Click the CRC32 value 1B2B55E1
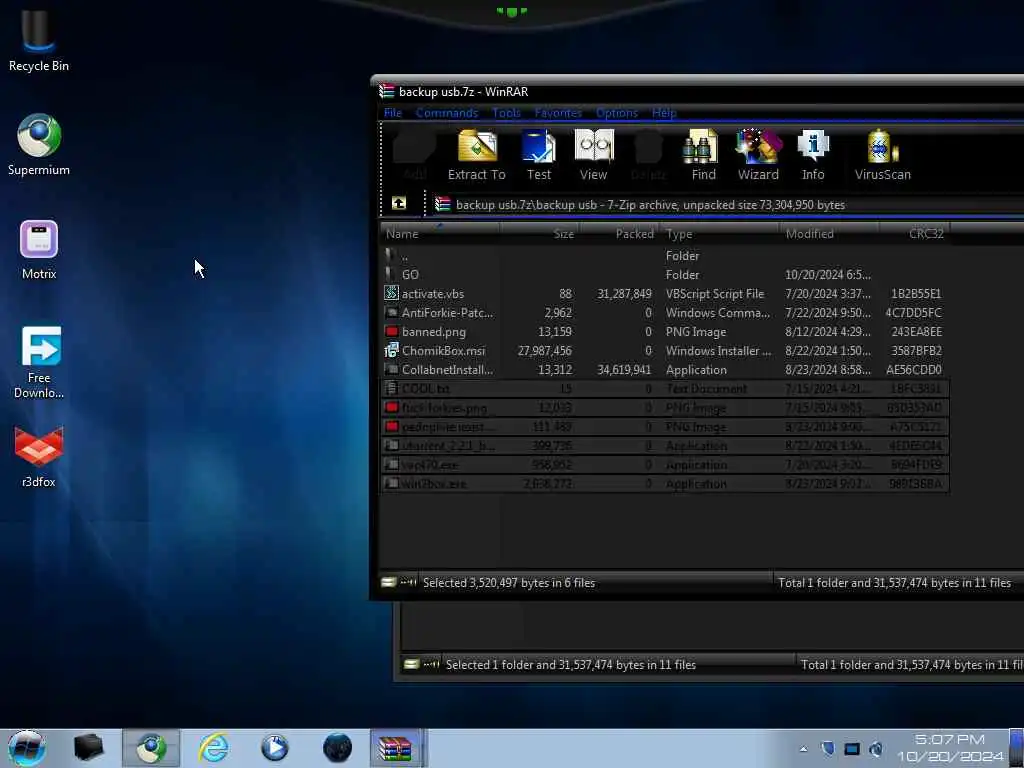1024x768 pixels. [x=916, y=293]
